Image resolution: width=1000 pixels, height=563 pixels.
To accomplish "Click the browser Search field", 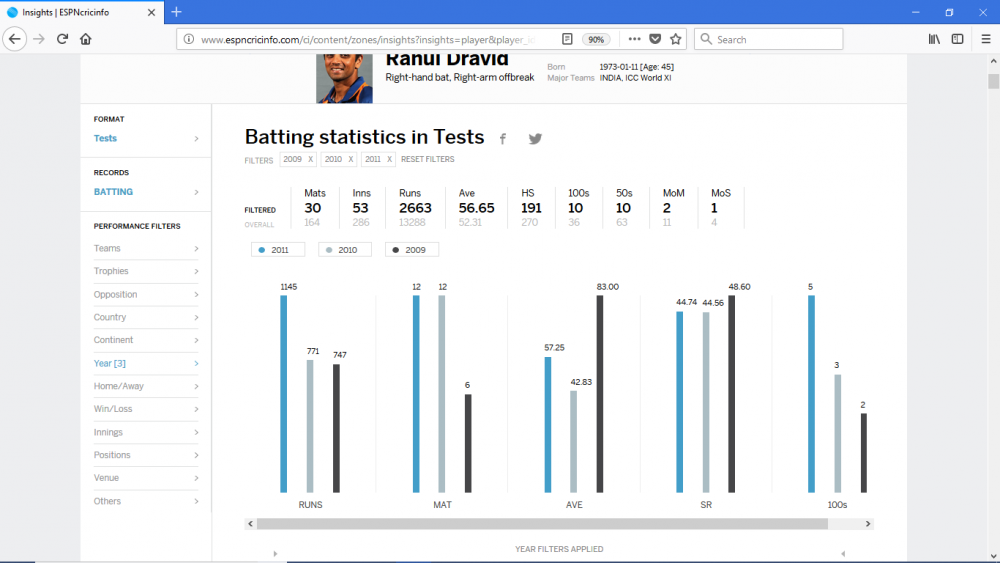I will 768,40.
